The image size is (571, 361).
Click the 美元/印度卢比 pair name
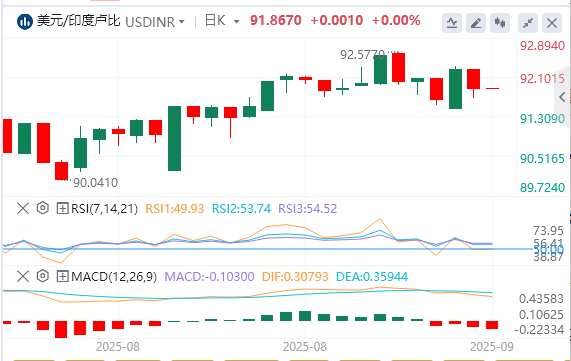pos(78,21)
